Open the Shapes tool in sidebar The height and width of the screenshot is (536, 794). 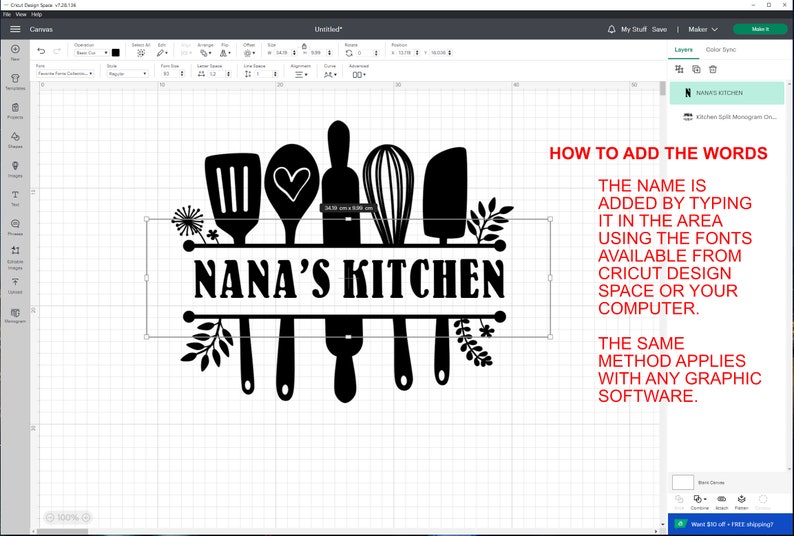pos(15,140)
